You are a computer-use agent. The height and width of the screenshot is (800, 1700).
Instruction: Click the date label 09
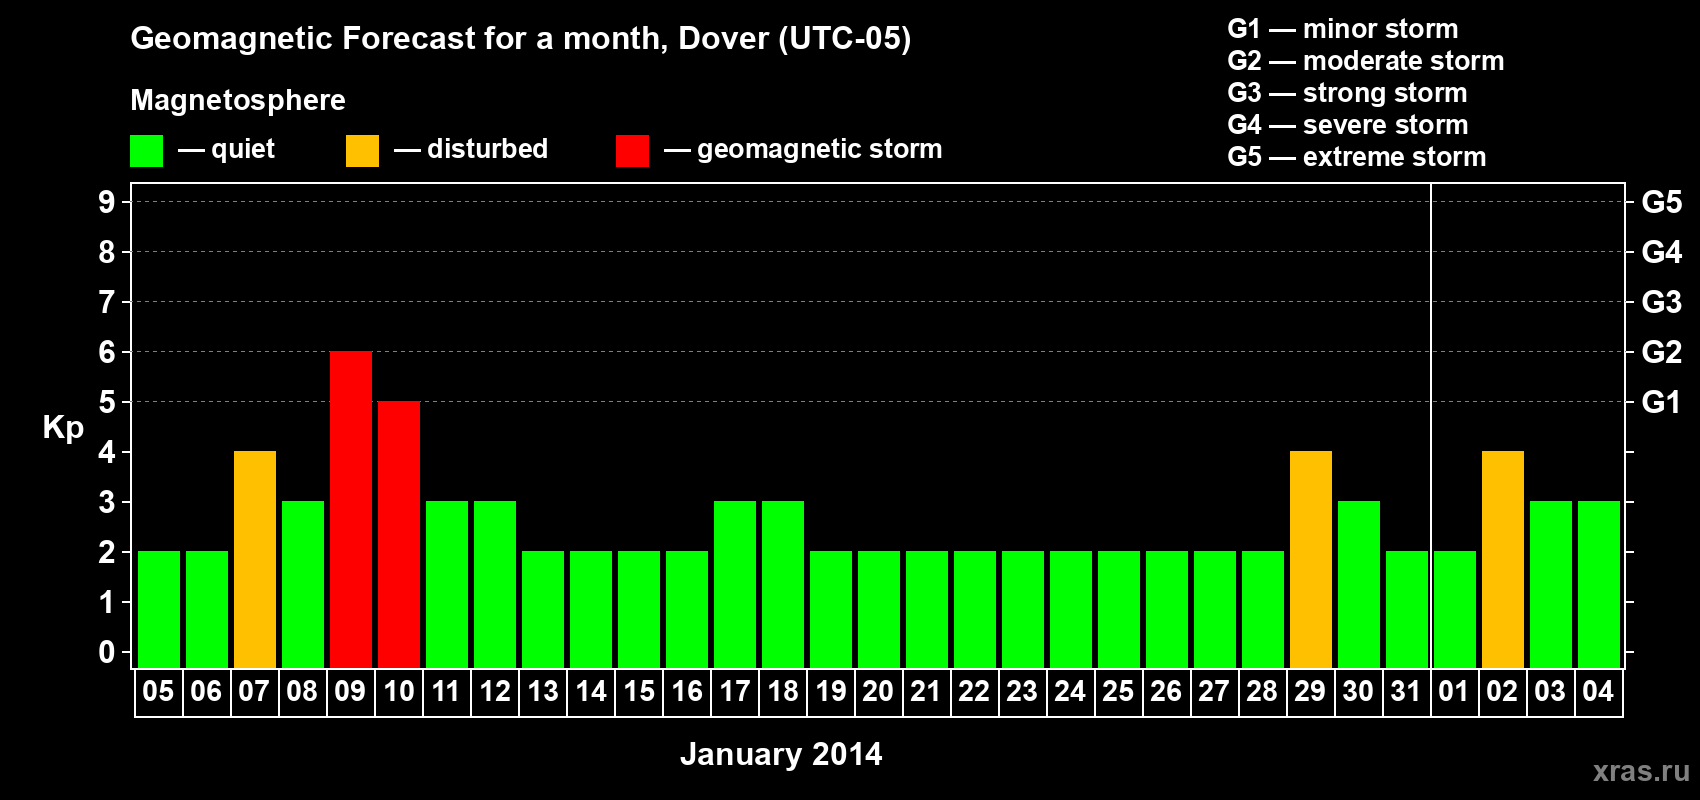350,692
